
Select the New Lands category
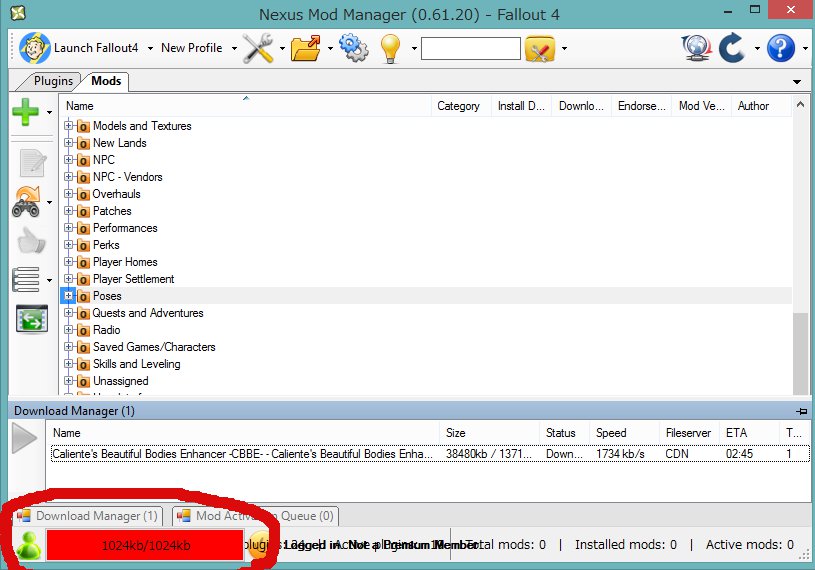coord(120,143)
